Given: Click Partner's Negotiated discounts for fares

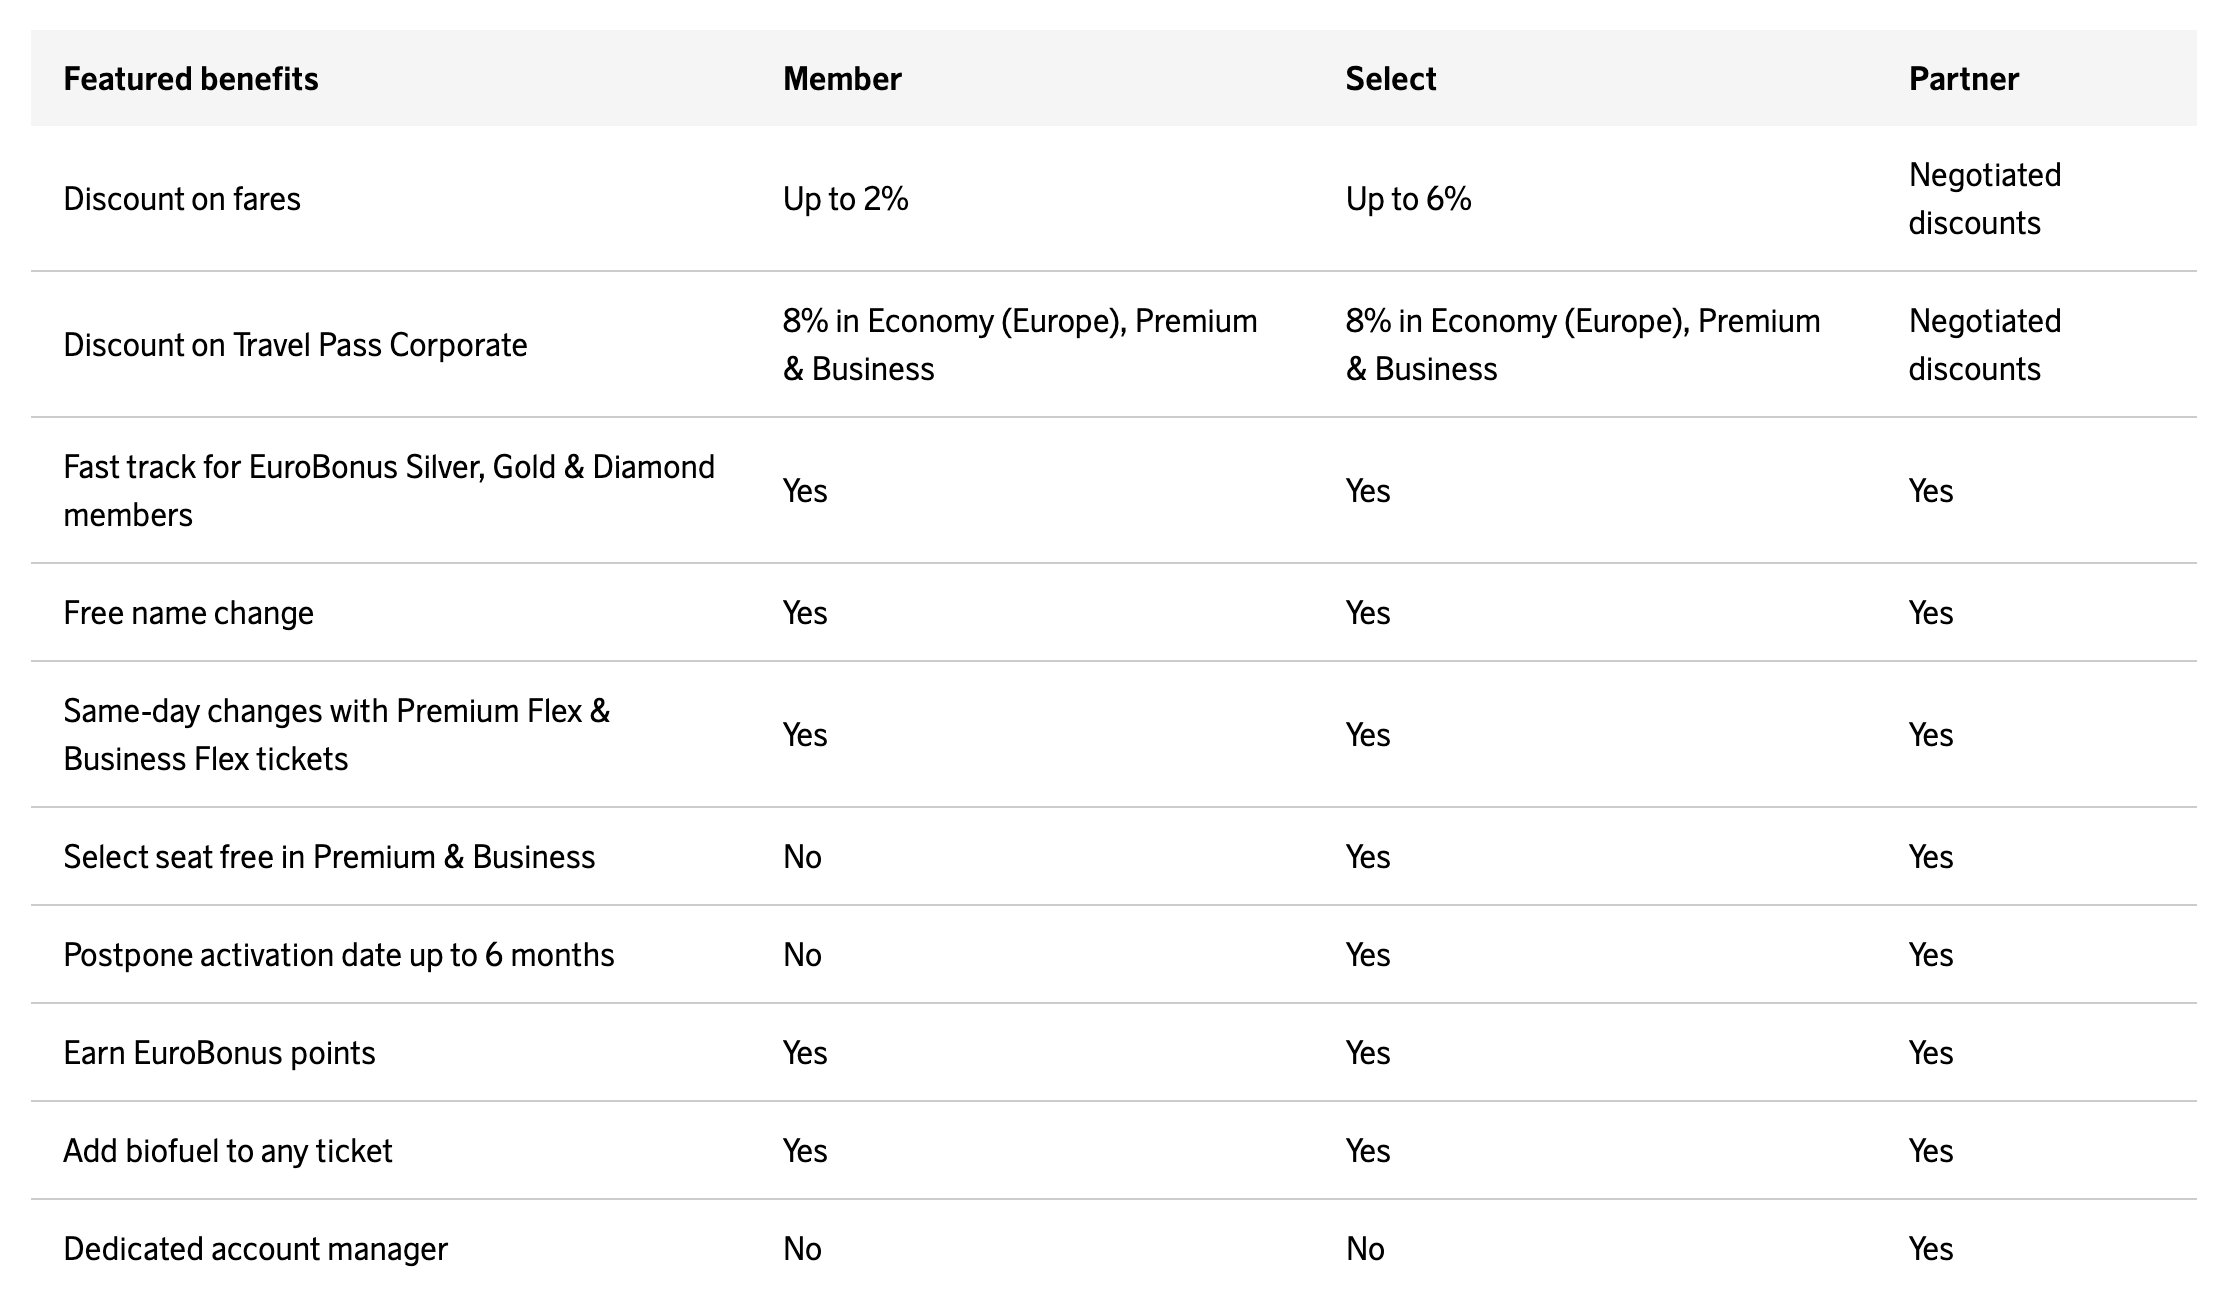Looking at the screenshot, I should [x=1984, y=199].
